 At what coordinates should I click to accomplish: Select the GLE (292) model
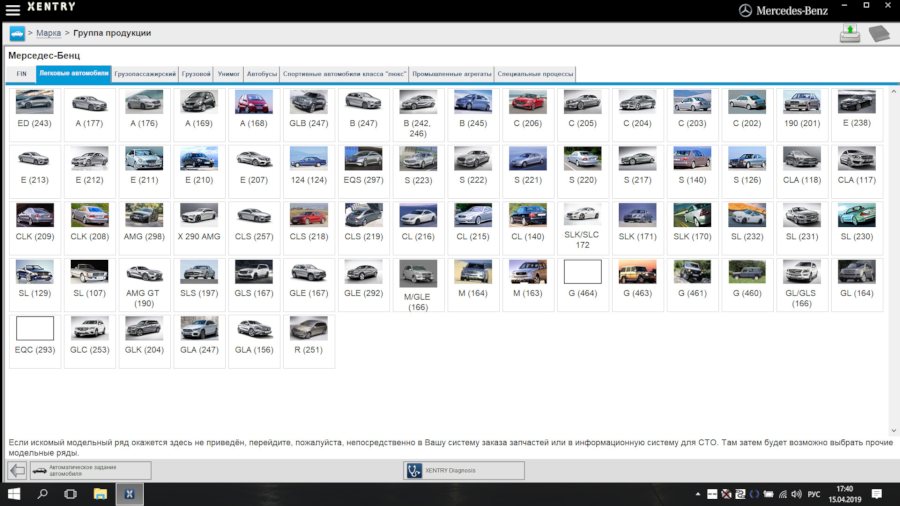(x=363, y=285)
